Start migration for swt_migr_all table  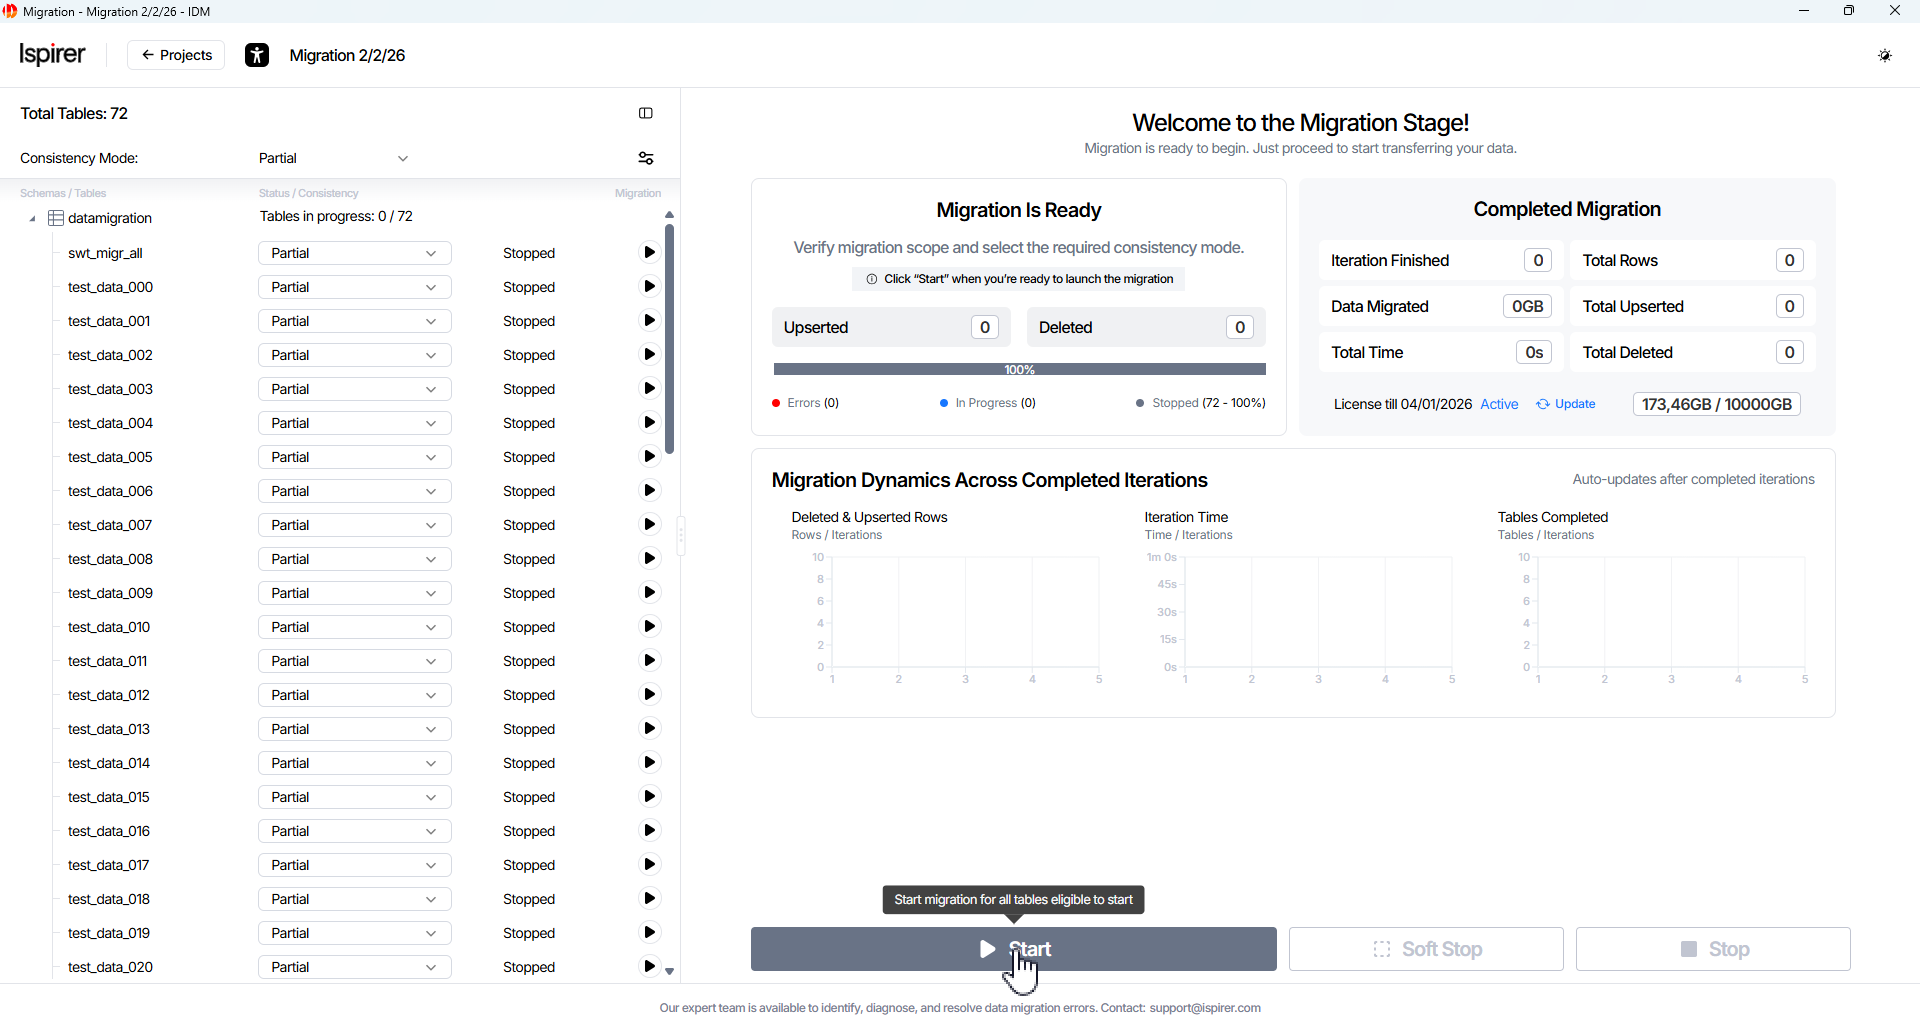[x=649, y=253]
